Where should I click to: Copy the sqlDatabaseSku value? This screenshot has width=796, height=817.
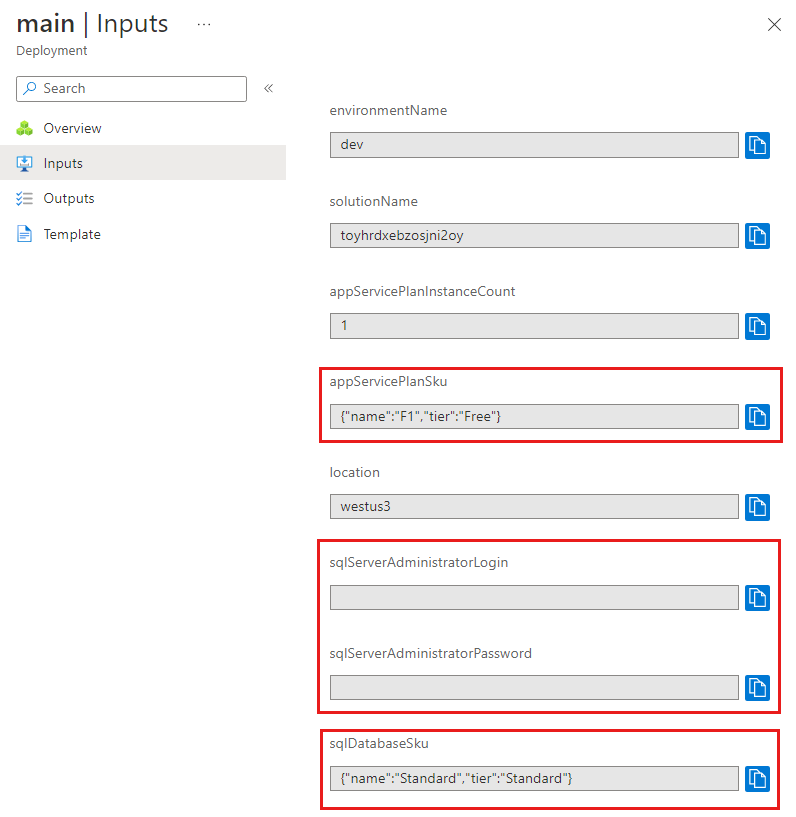[757, 779]
